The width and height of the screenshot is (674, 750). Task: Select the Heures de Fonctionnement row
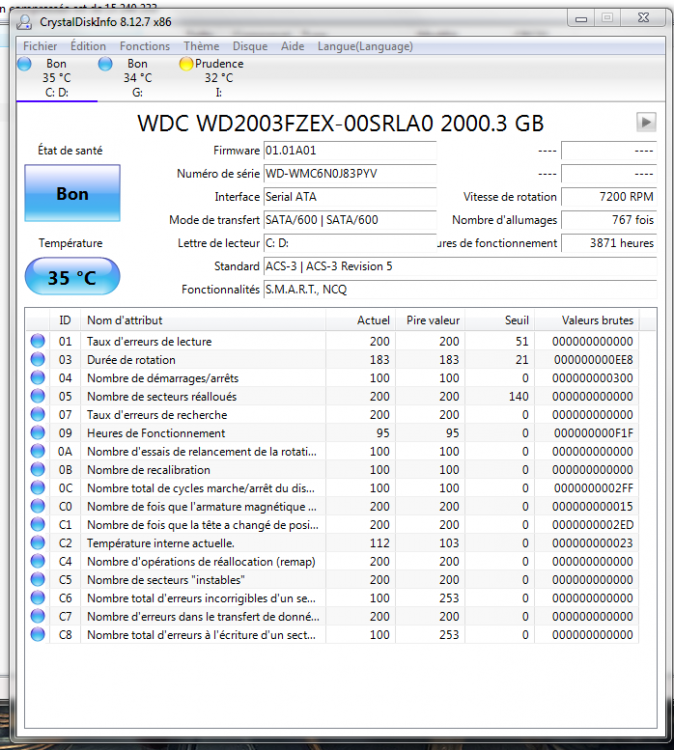[332, 433]
